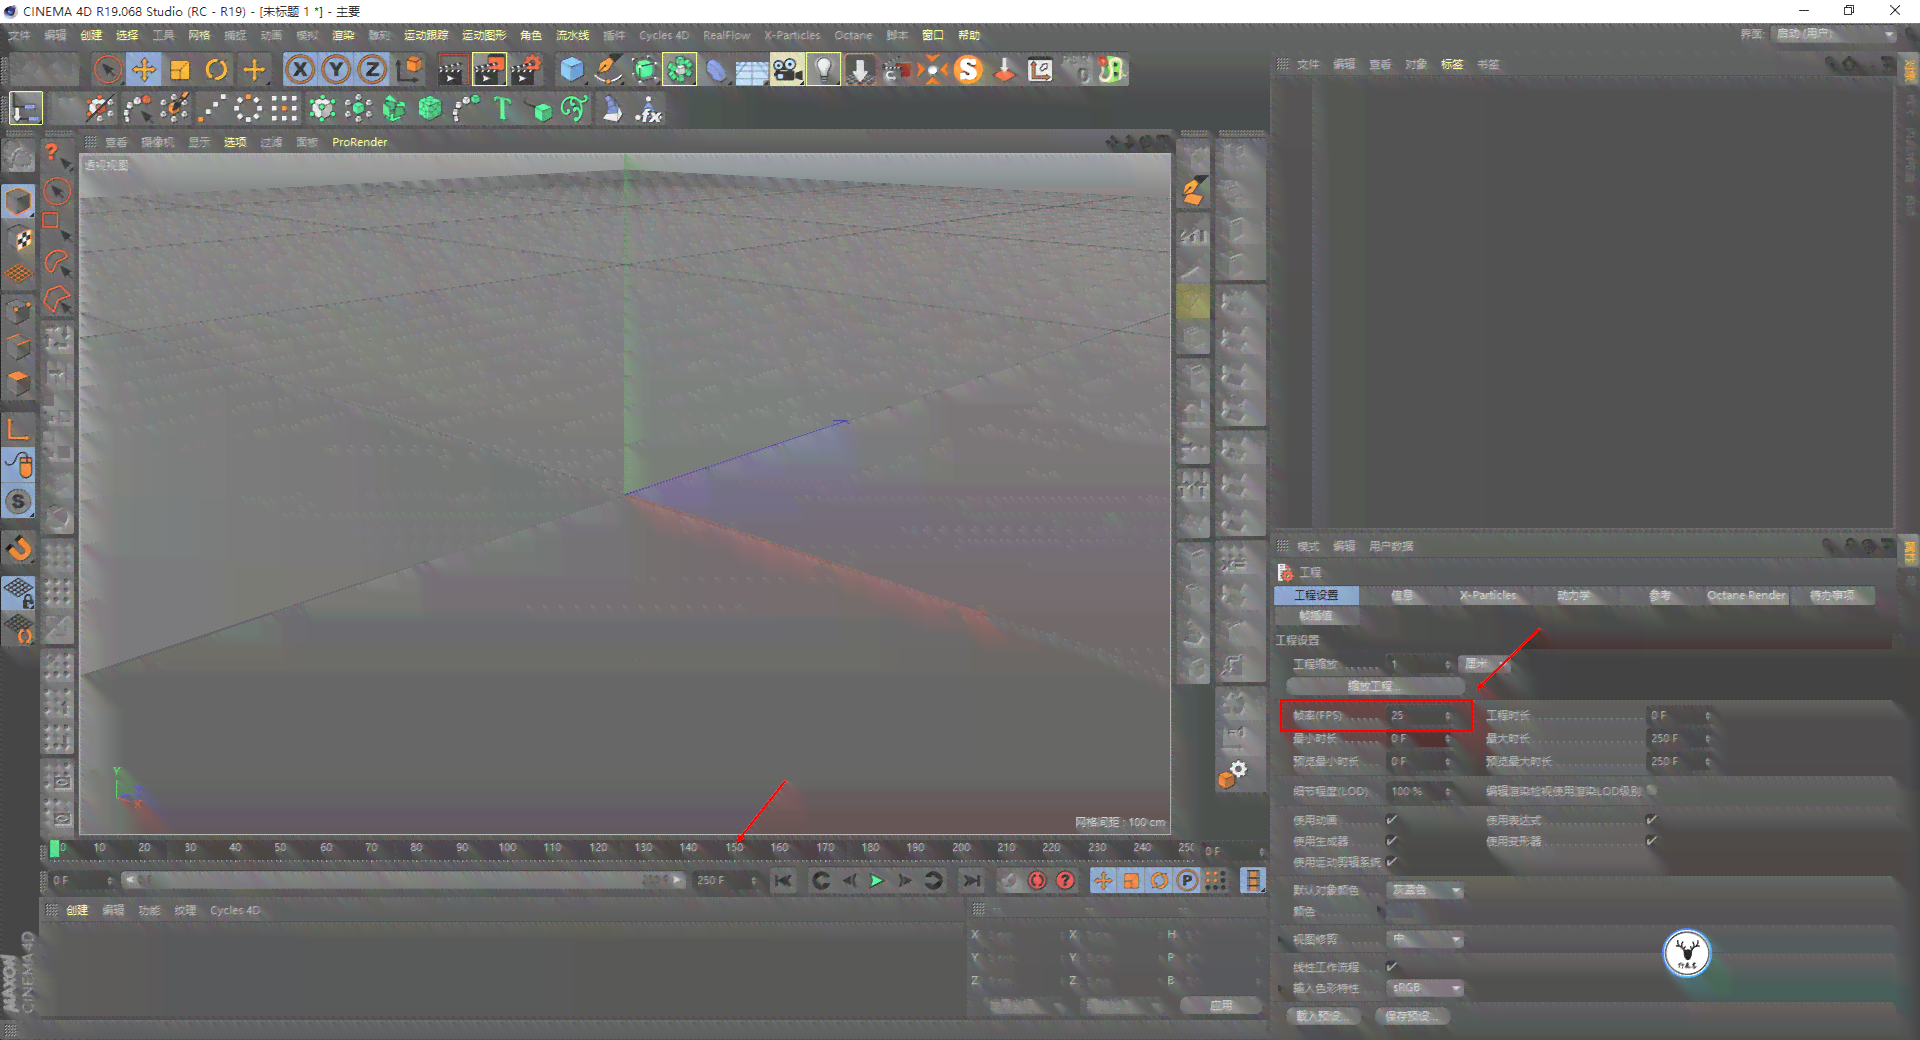Open the spline Pen tool

tap(608, 69)
